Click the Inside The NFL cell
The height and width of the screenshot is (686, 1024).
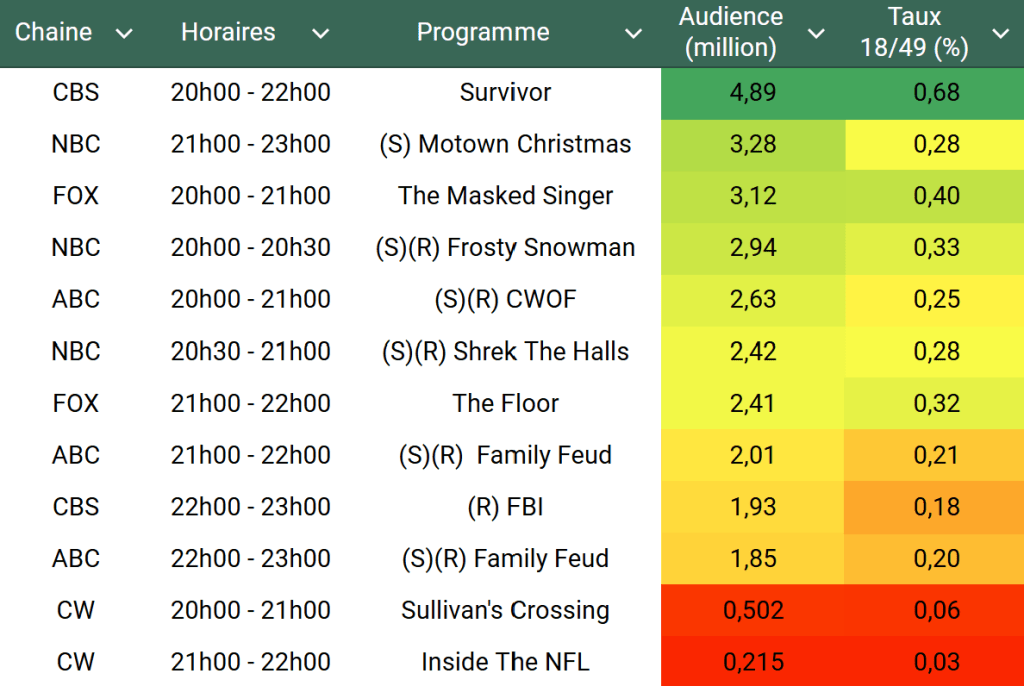505,662
